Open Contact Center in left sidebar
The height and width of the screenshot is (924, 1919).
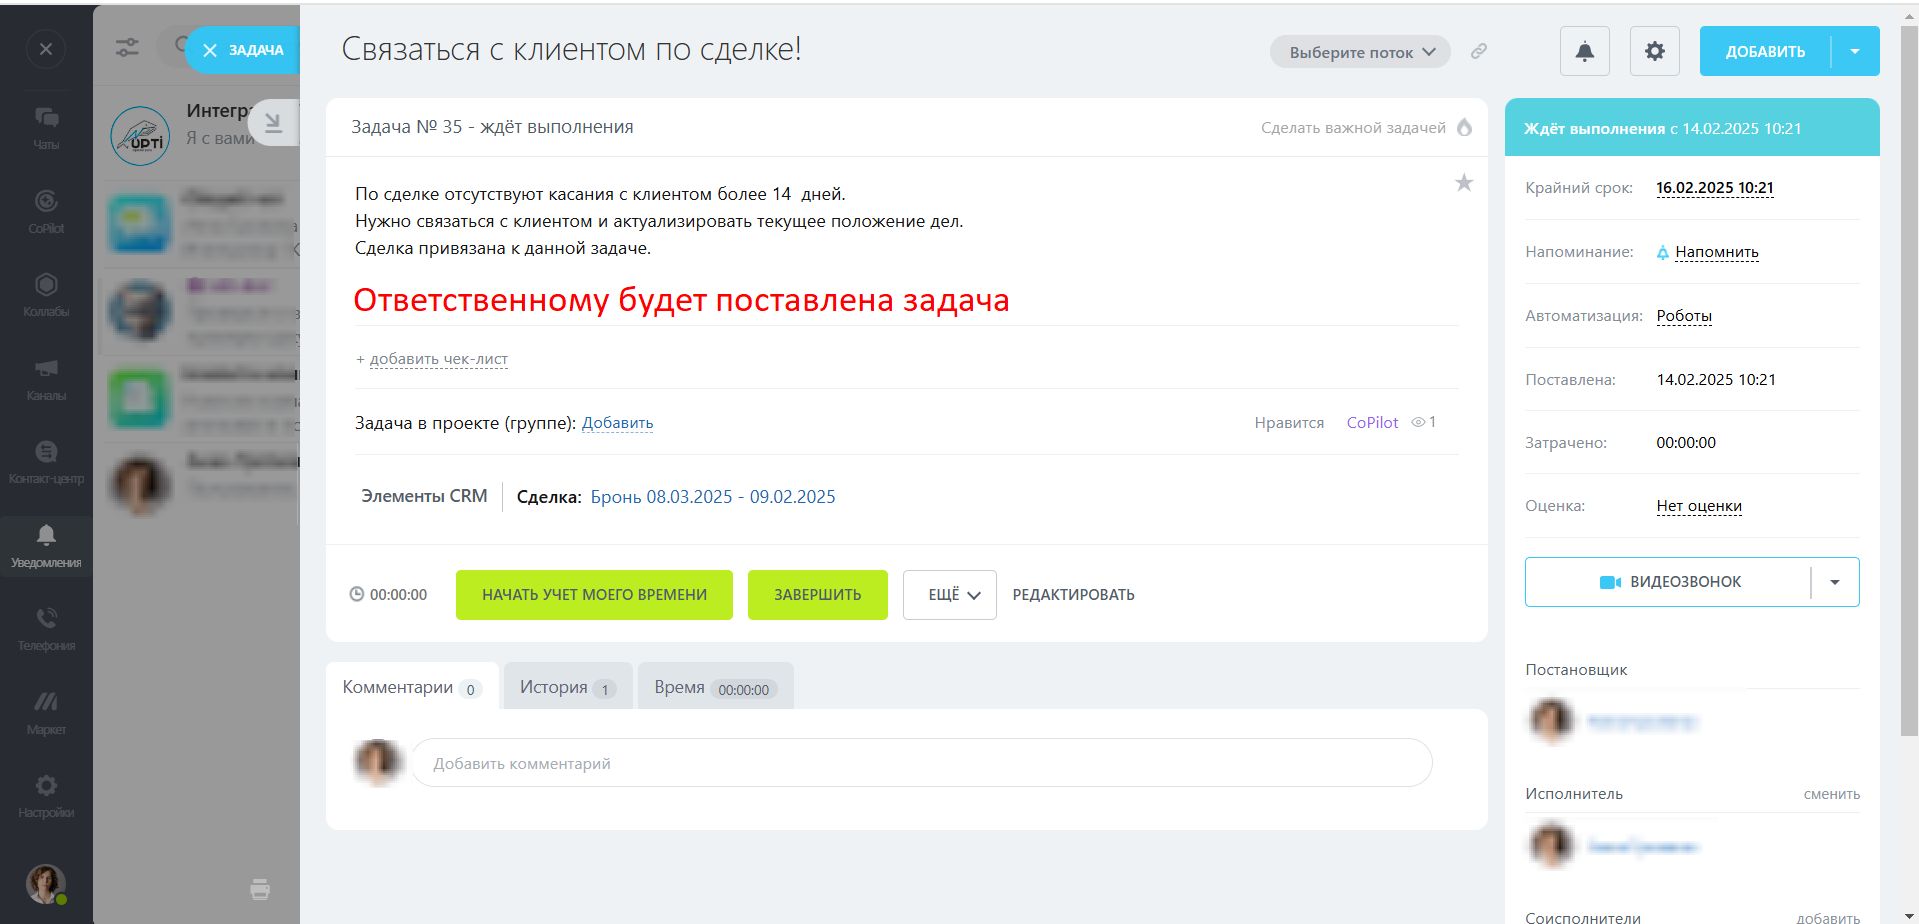[46, 461]
